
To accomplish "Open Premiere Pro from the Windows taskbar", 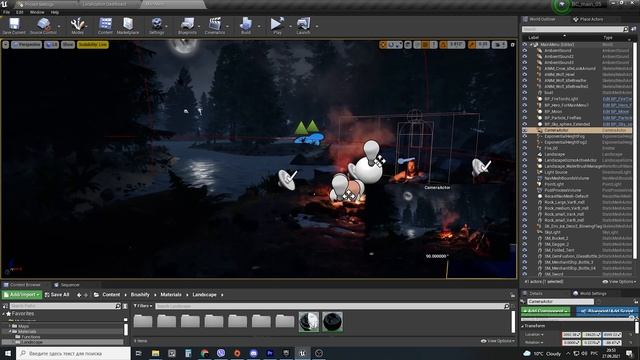I will [270, 353].
